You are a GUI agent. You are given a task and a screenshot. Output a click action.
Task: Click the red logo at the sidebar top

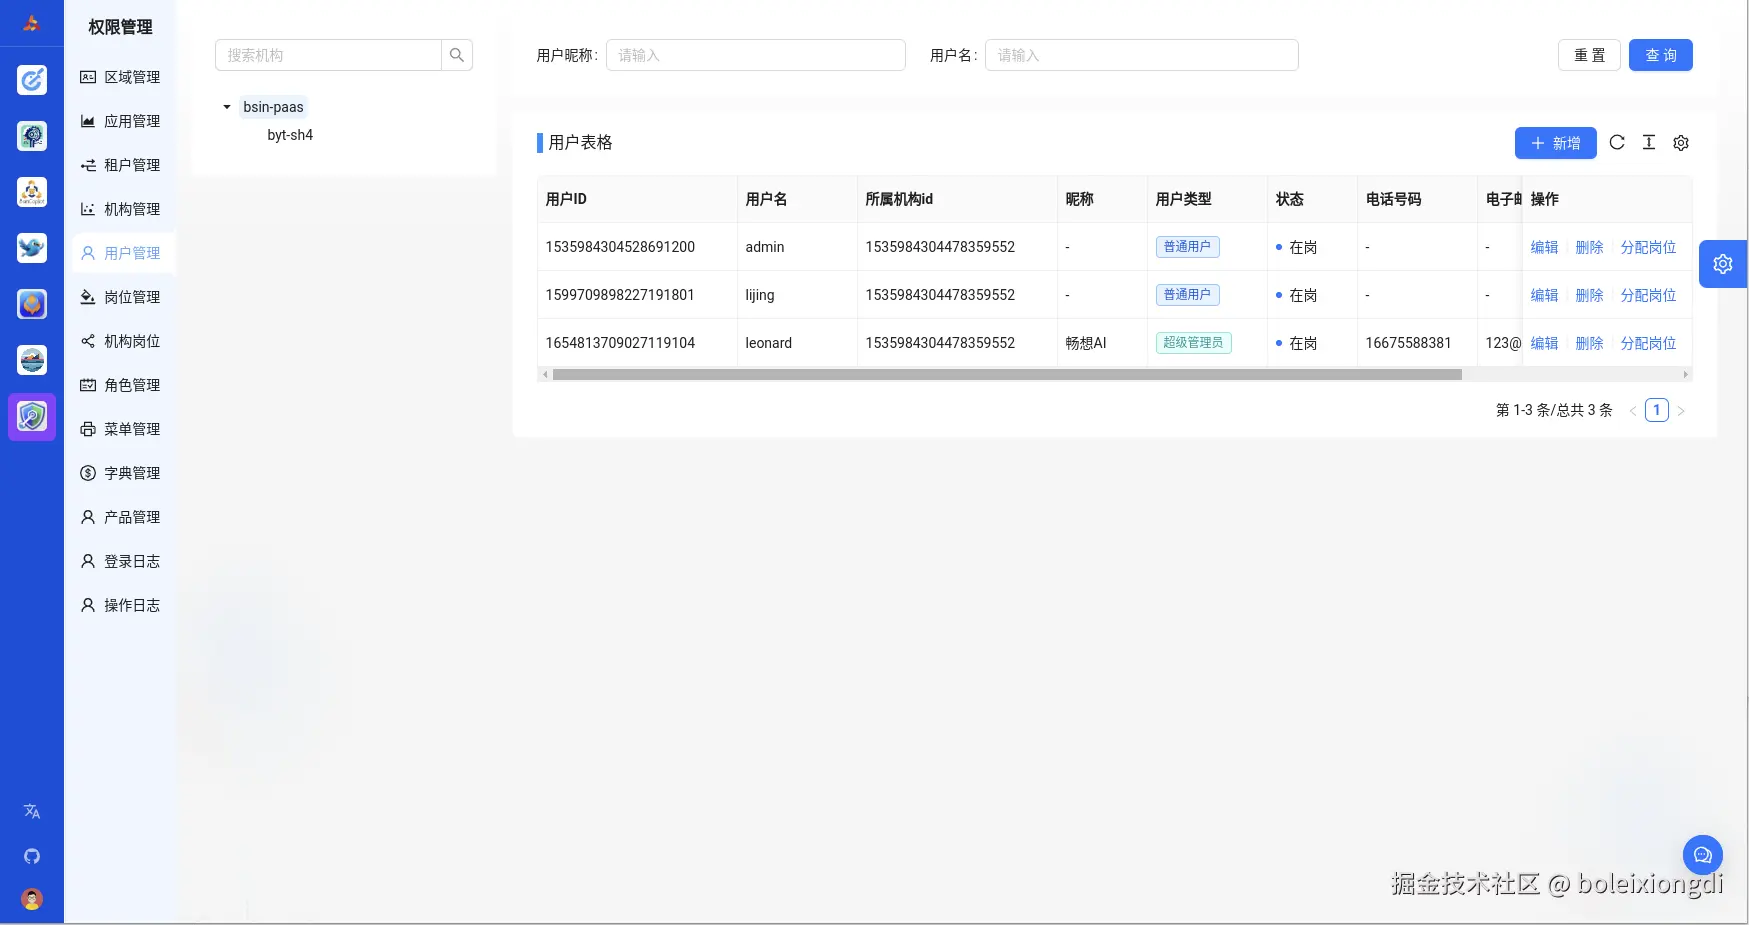coord(31,23)
